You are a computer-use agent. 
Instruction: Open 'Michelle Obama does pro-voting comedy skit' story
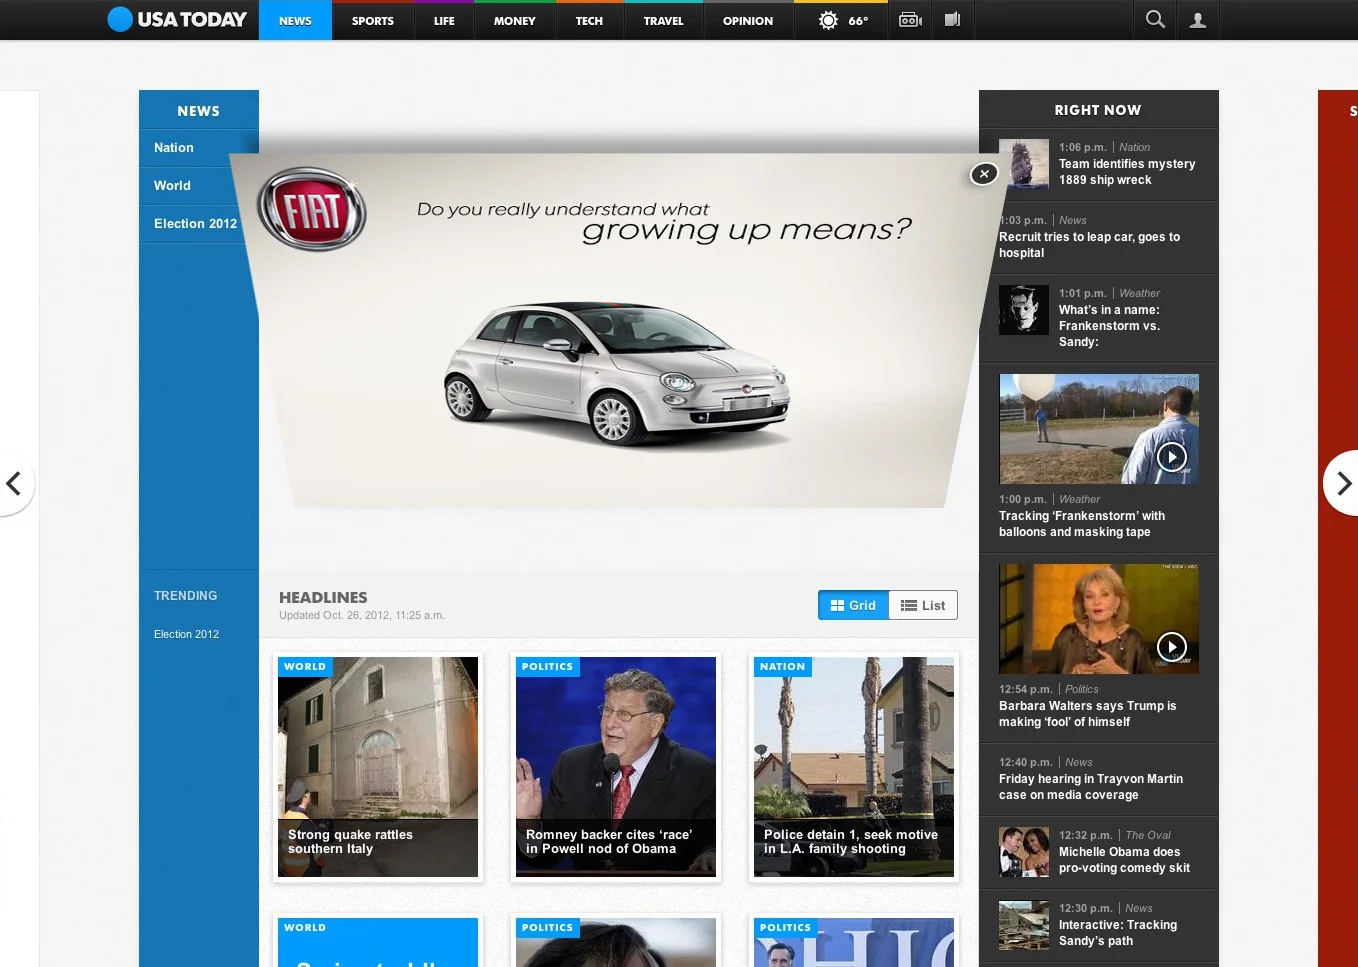click(x=1124, y=860)
